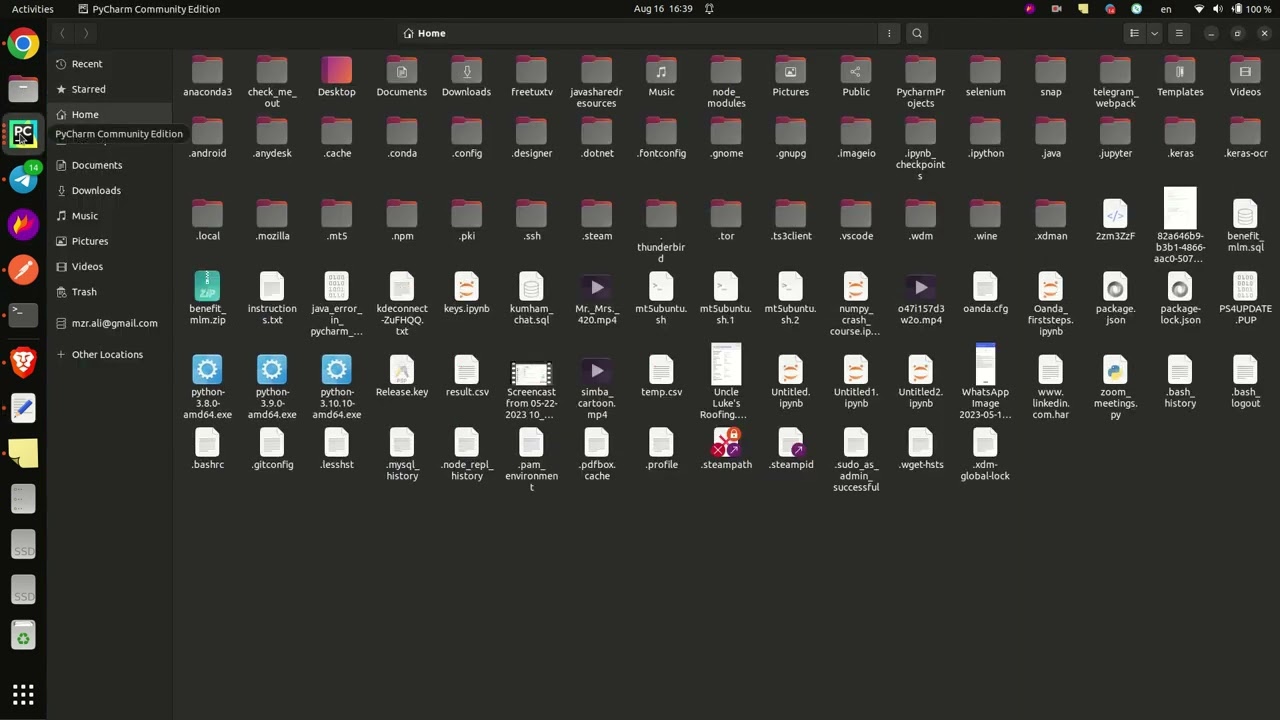The width and height of the screenshot is (1280, 720).
Task: Select the python-3.8.0-amd64.exe installer
Action: coord(207,388)
